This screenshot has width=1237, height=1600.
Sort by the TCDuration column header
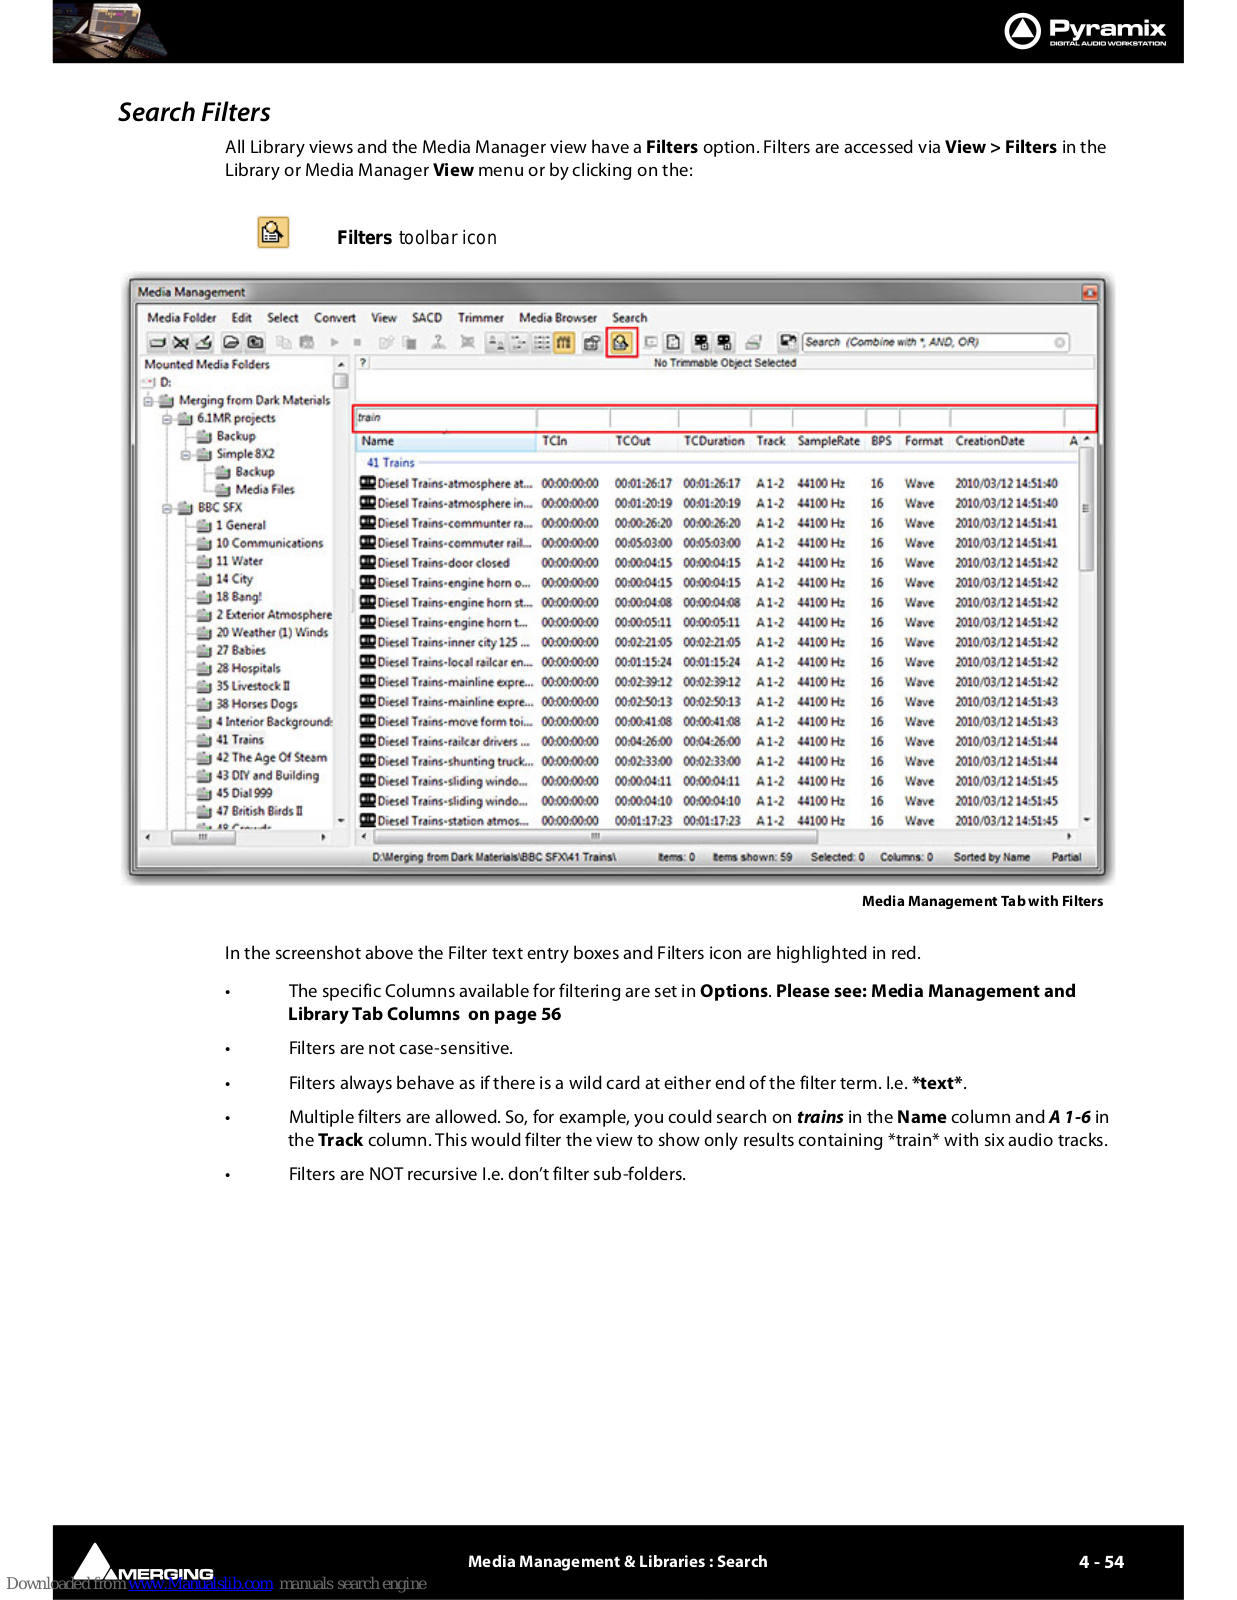coord(714,441)
